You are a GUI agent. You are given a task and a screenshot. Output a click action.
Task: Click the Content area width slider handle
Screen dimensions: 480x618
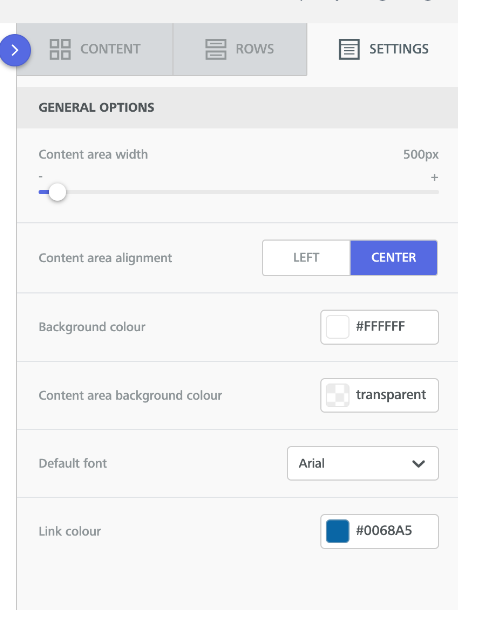coord(58,192)
